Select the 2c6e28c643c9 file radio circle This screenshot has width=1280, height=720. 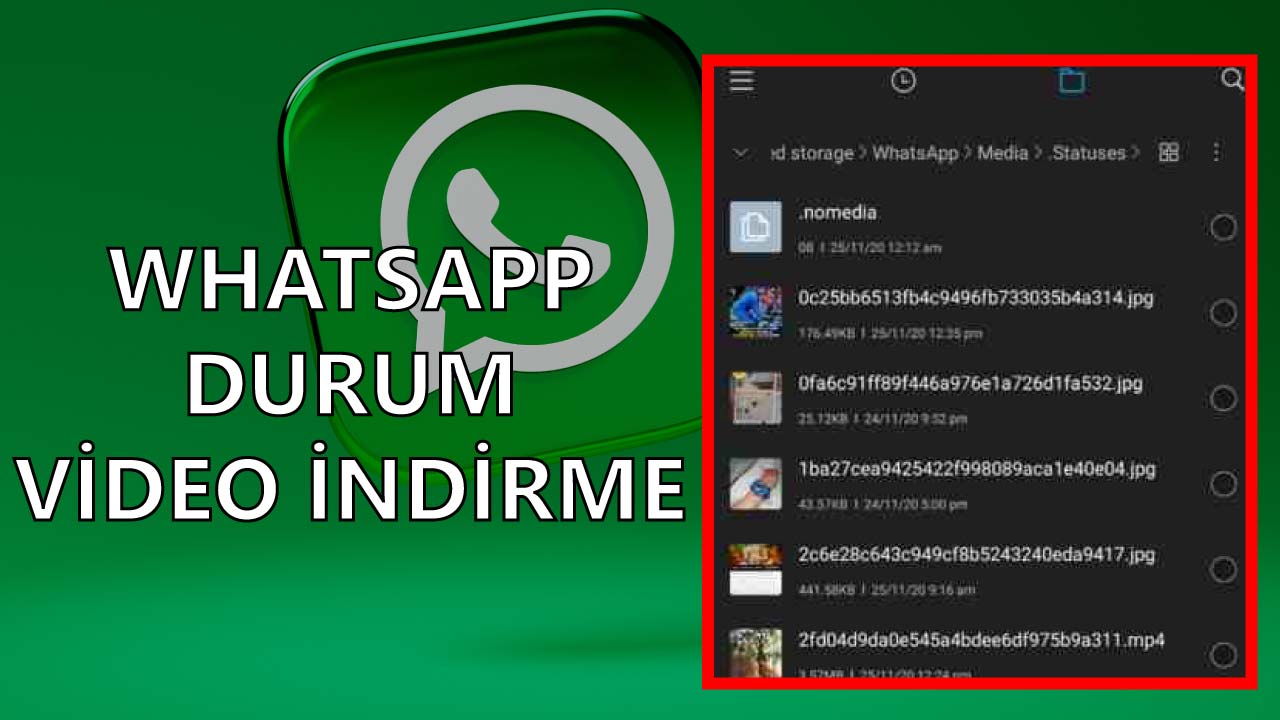1223,570
